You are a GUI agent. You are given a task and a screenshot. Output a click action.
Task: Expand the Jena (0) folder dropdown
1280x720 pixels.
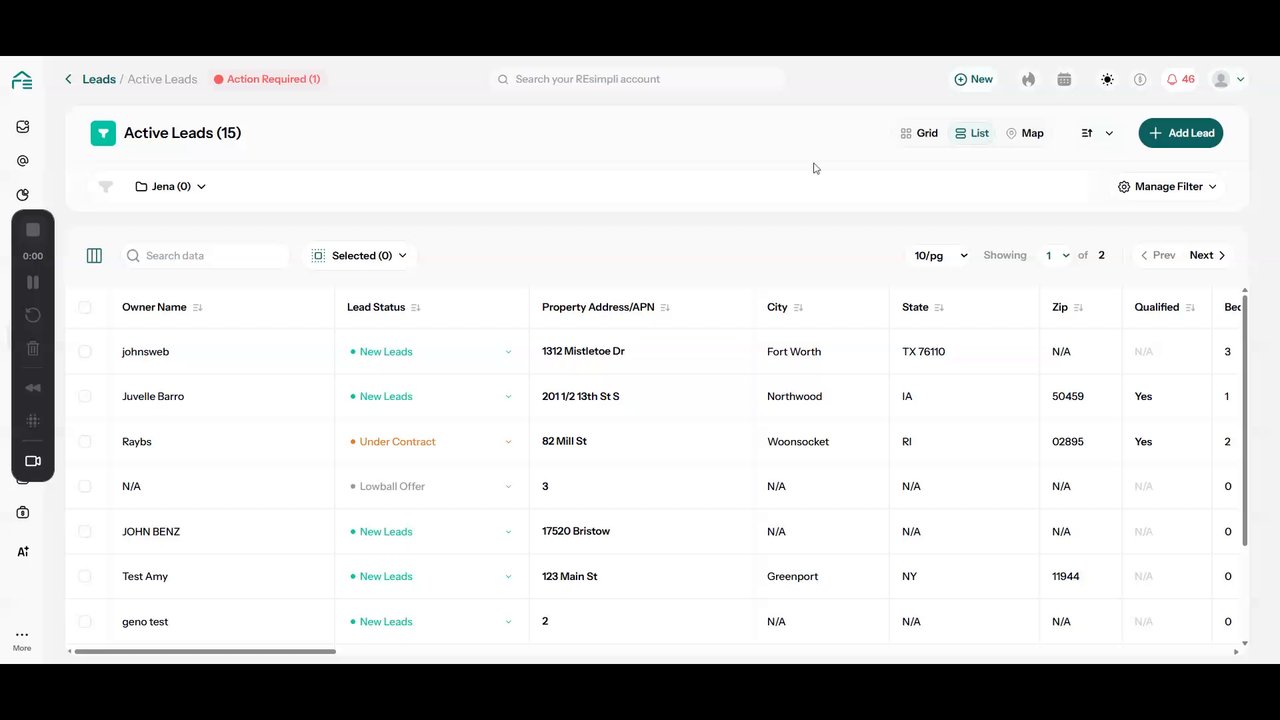[x=171, y=187]
